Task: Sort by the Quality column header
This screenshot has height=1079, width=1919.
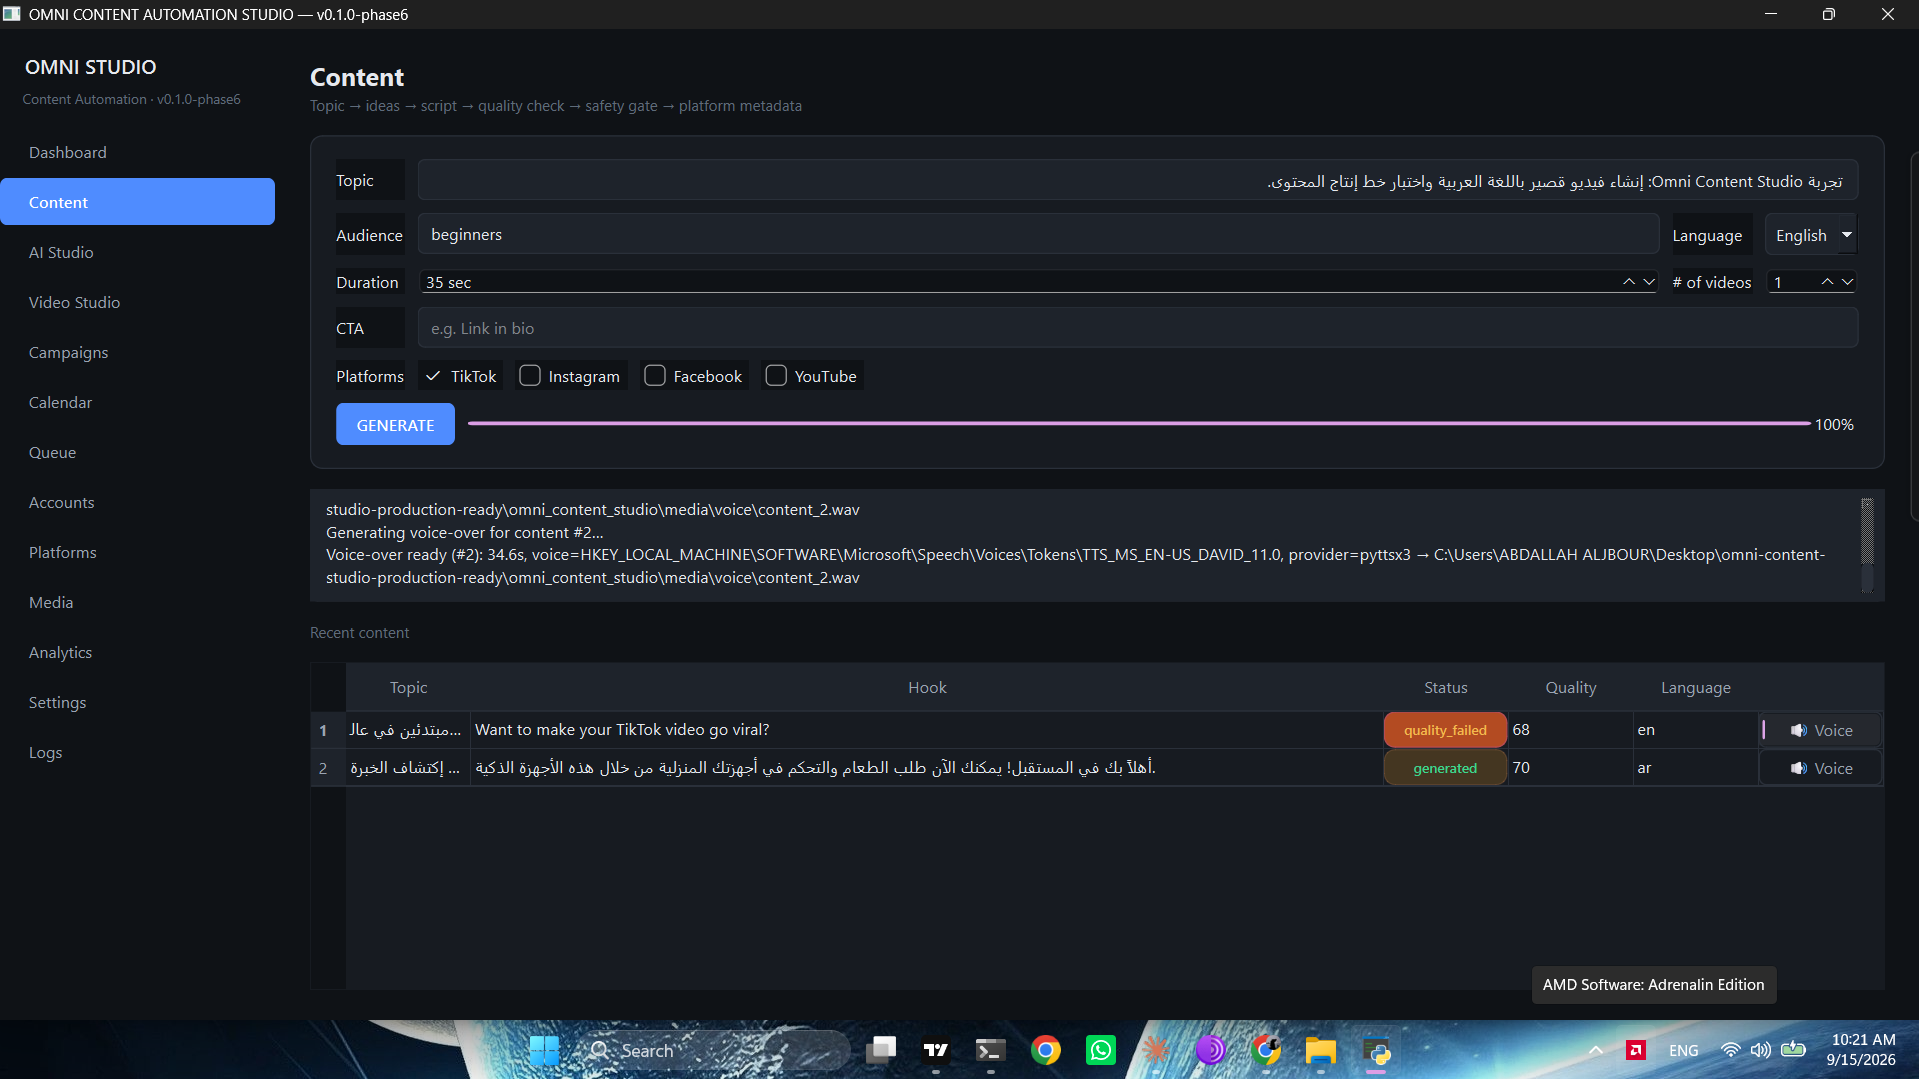Action: pos(1570,687)
